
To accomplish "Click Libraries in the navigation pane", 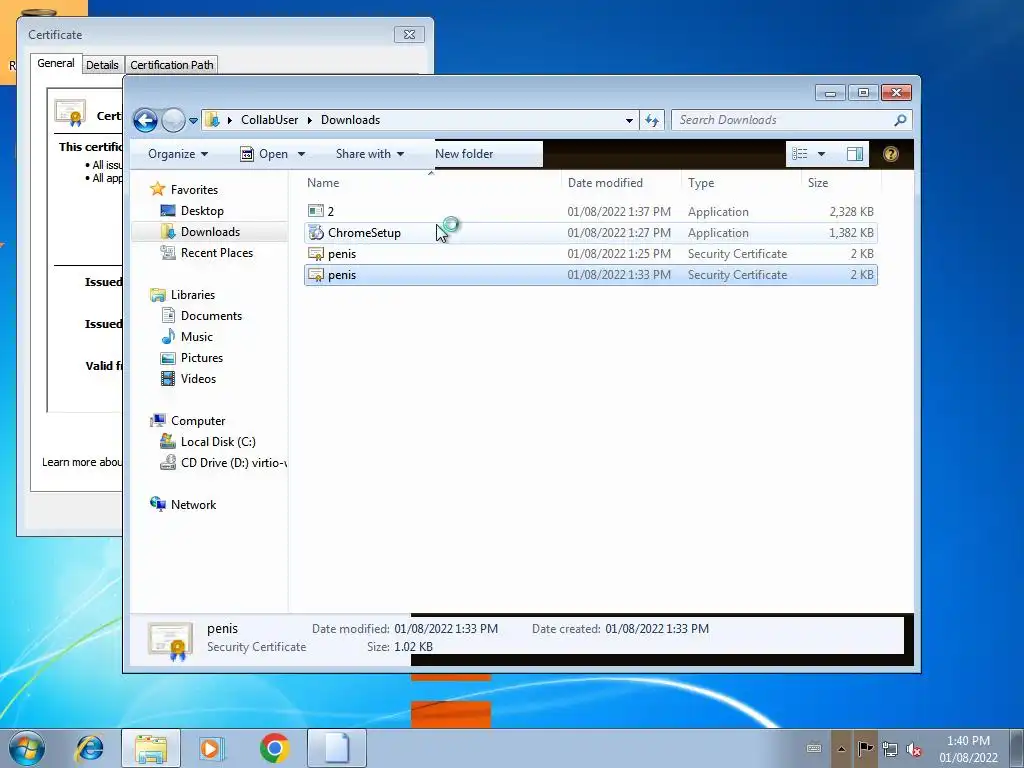I will click(193, 295).
